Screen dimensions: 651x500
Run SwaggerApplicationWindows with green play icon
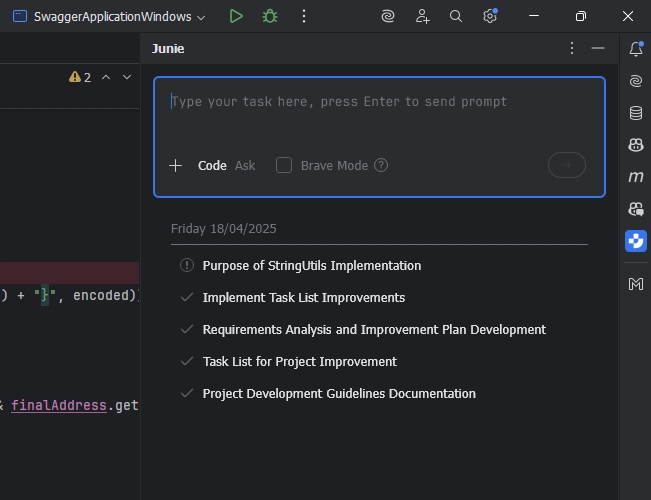coord(236,17)
